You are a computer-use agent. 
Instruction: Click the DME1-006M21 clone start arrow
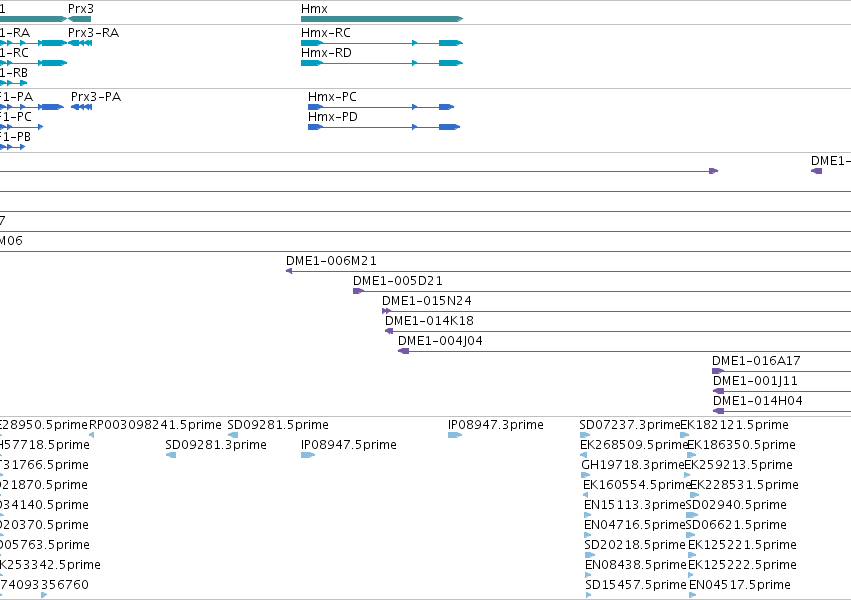point(289,271)
